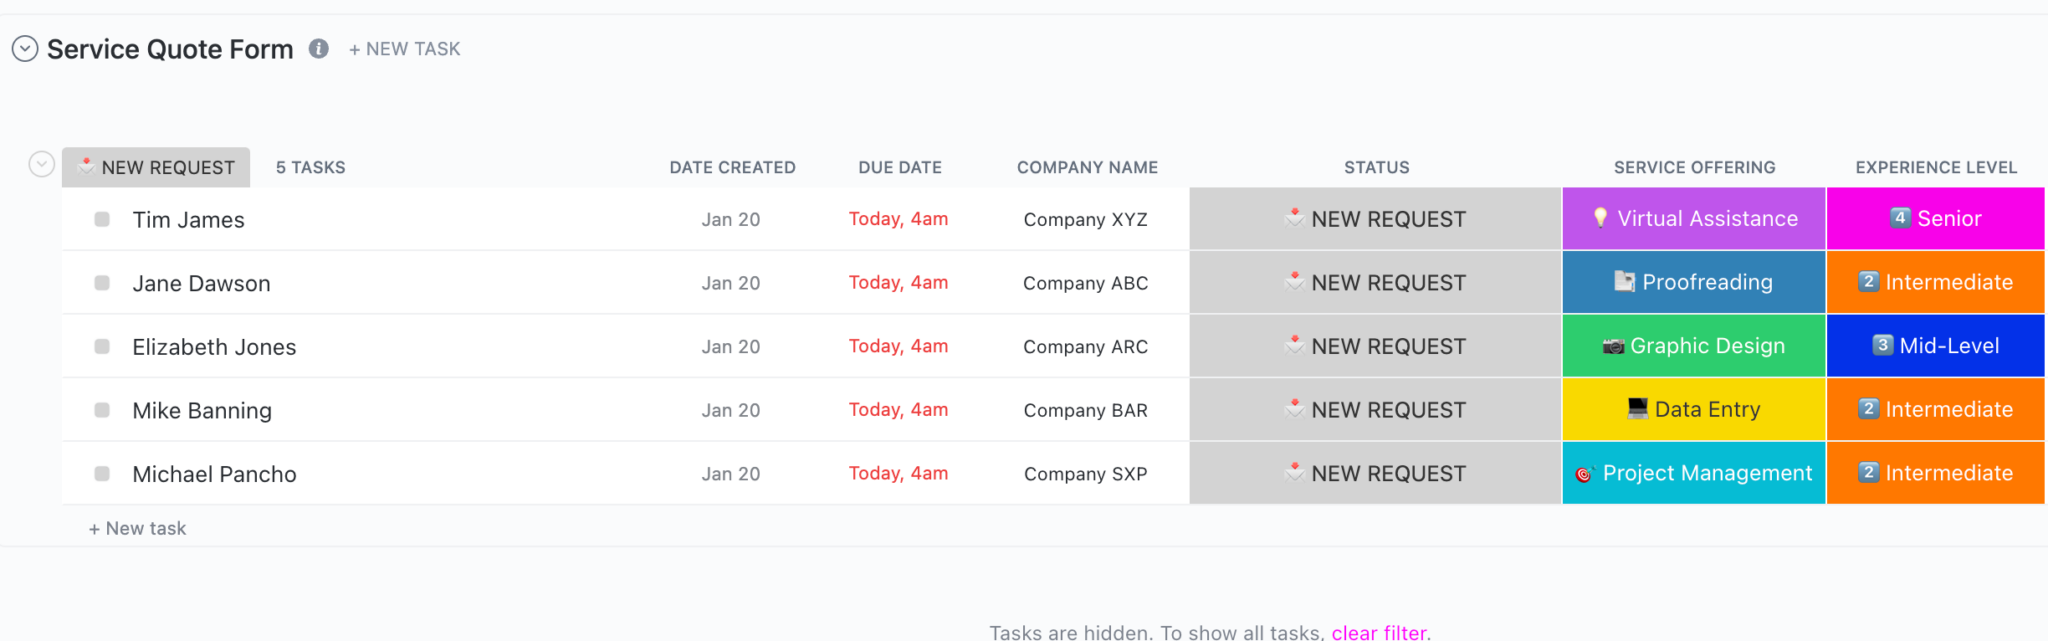Click the + NEW TASK button
The height and width of the screenshot is (641, 2048).
point(404,49)
